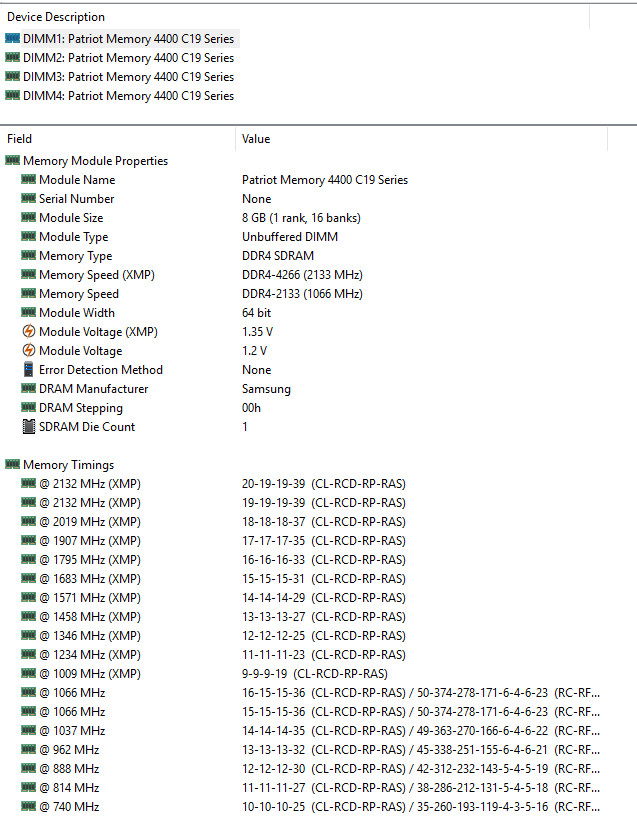Click the Error Detection Method icon
Image resolution: width=637 pixels, height=830 pixels.
(28, 370)
